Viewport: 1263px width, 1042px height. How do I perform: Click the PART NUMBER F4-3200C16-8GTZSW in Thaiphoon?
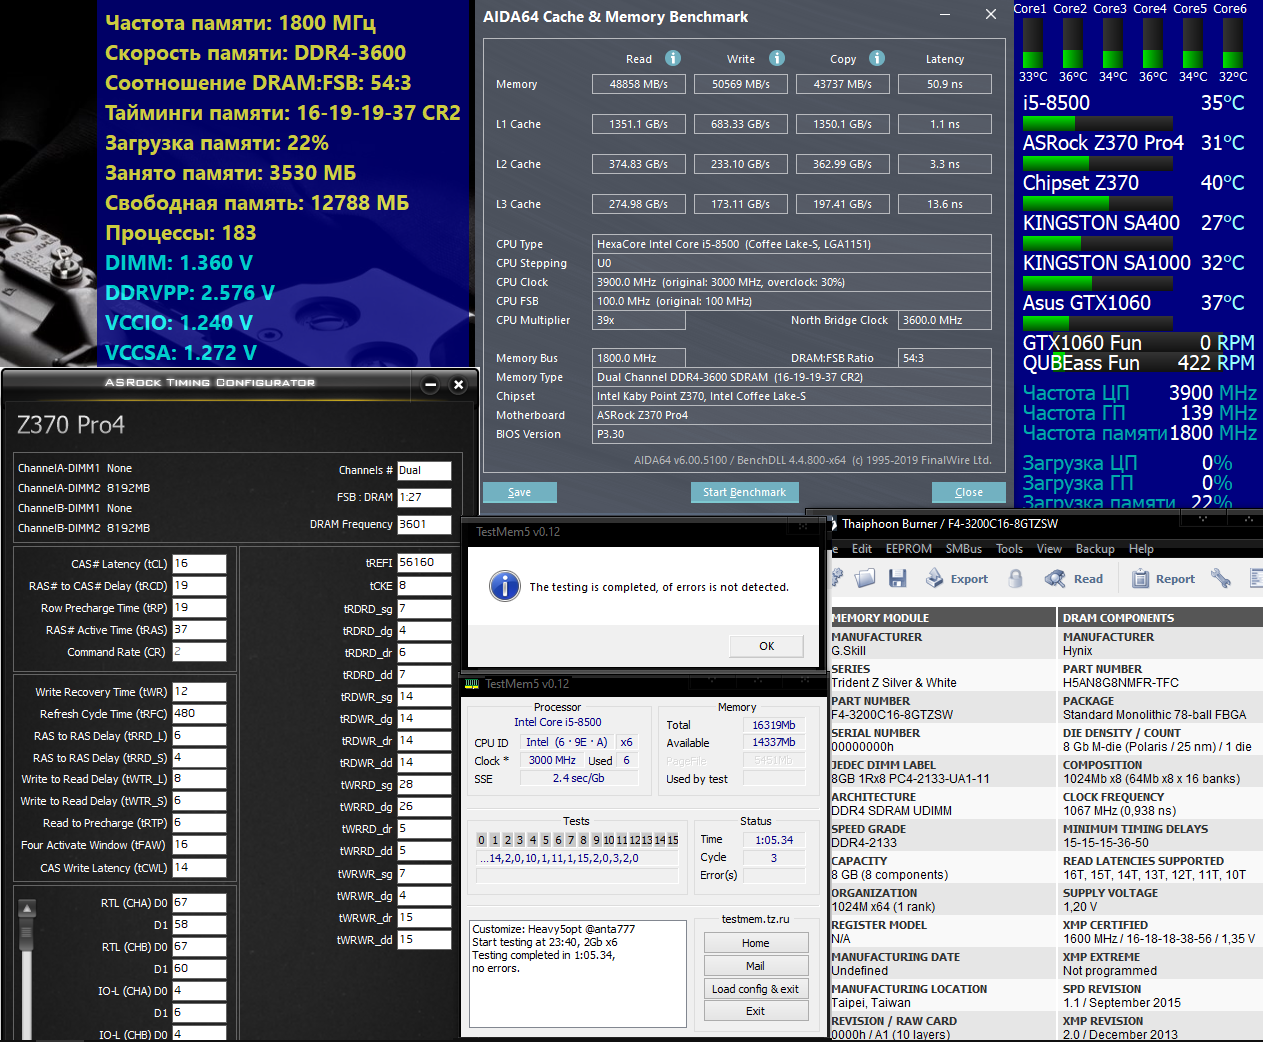coord(892,715)
